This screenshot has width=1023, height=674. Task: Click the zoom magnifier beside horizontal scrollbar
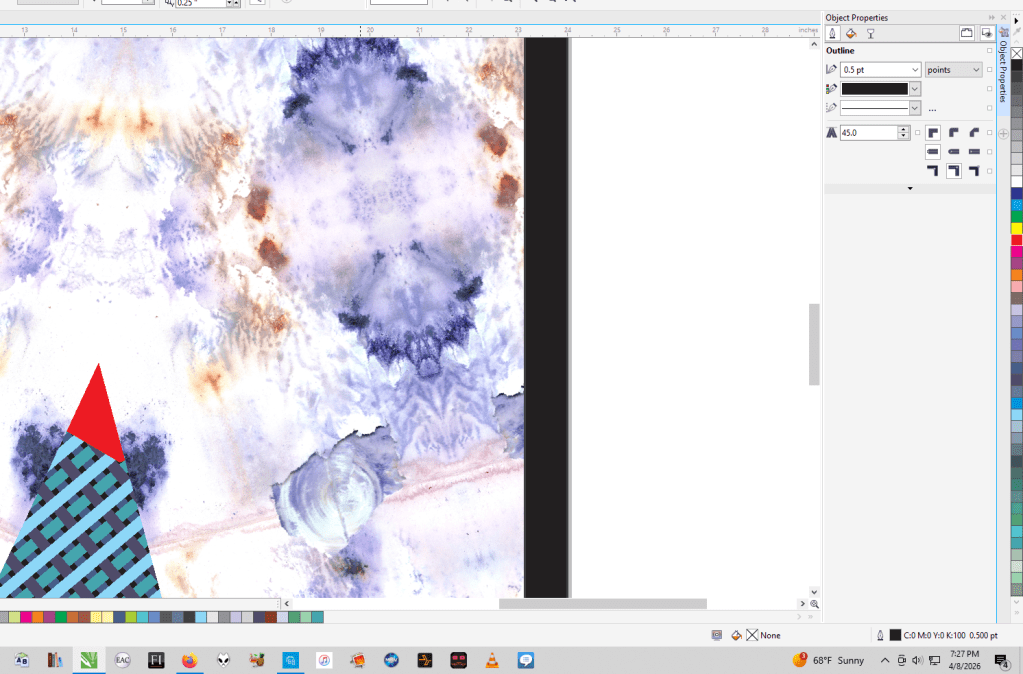(815, 604)
